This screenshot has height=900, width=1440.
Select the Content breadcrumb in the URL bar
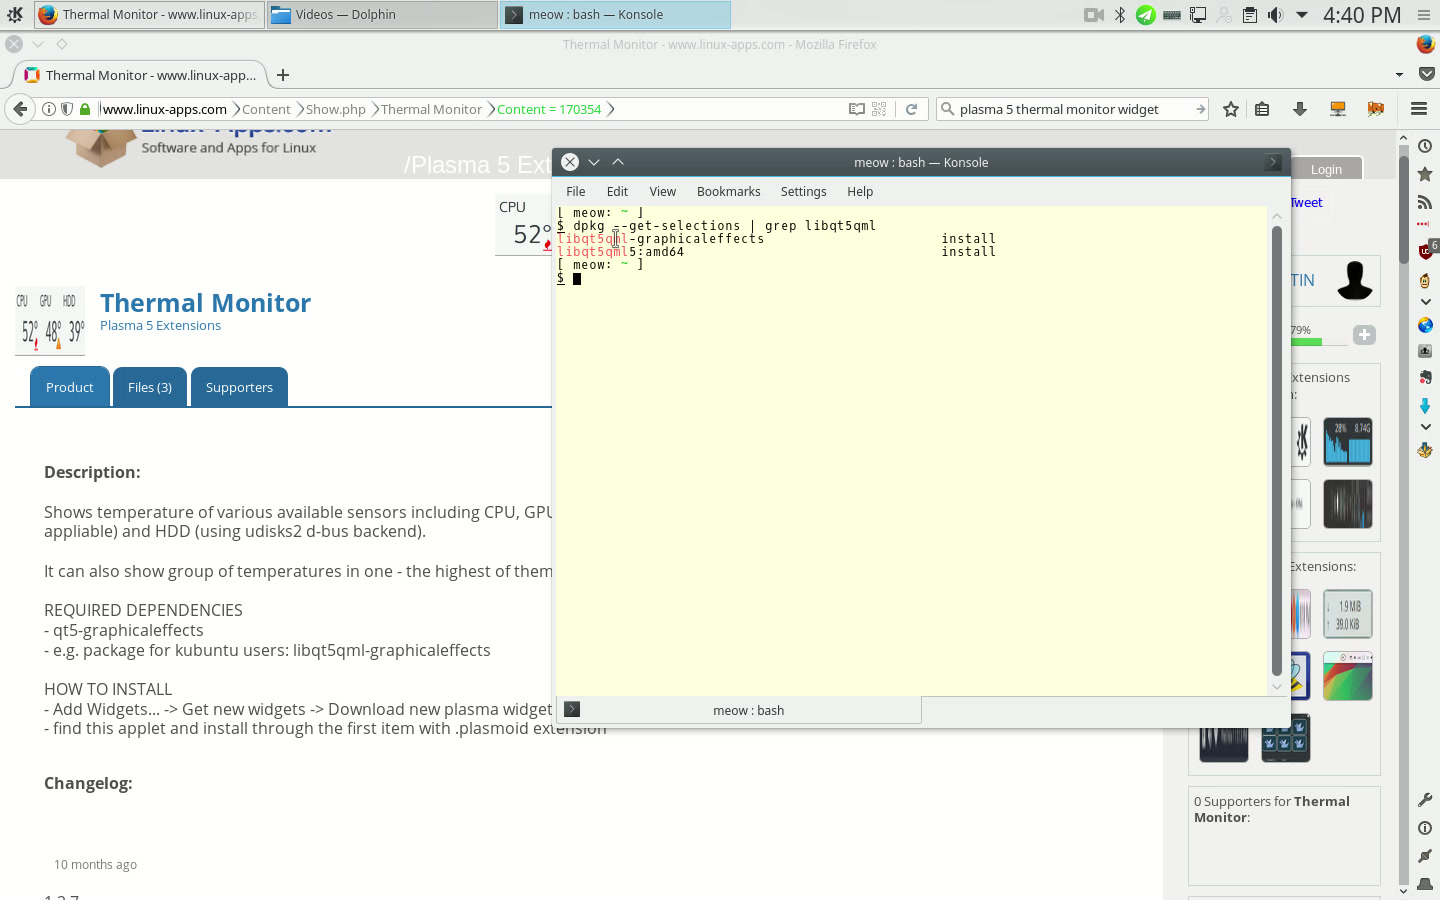(x=266, y=109)
